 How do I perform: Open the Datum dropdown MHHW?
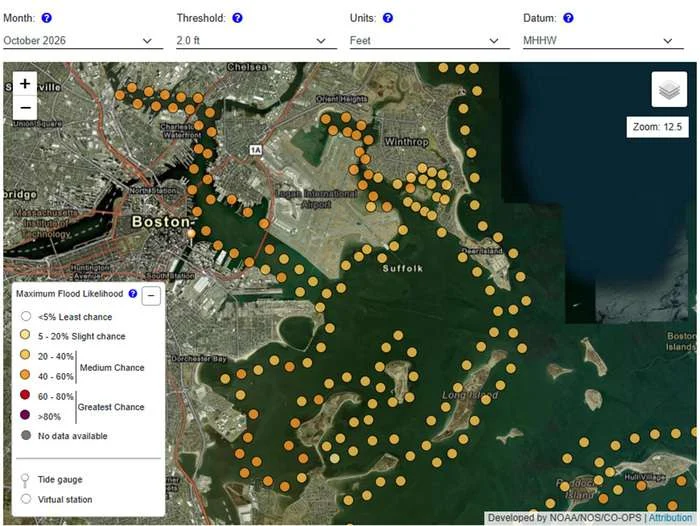pyautogui.click(x=603, y=41)
